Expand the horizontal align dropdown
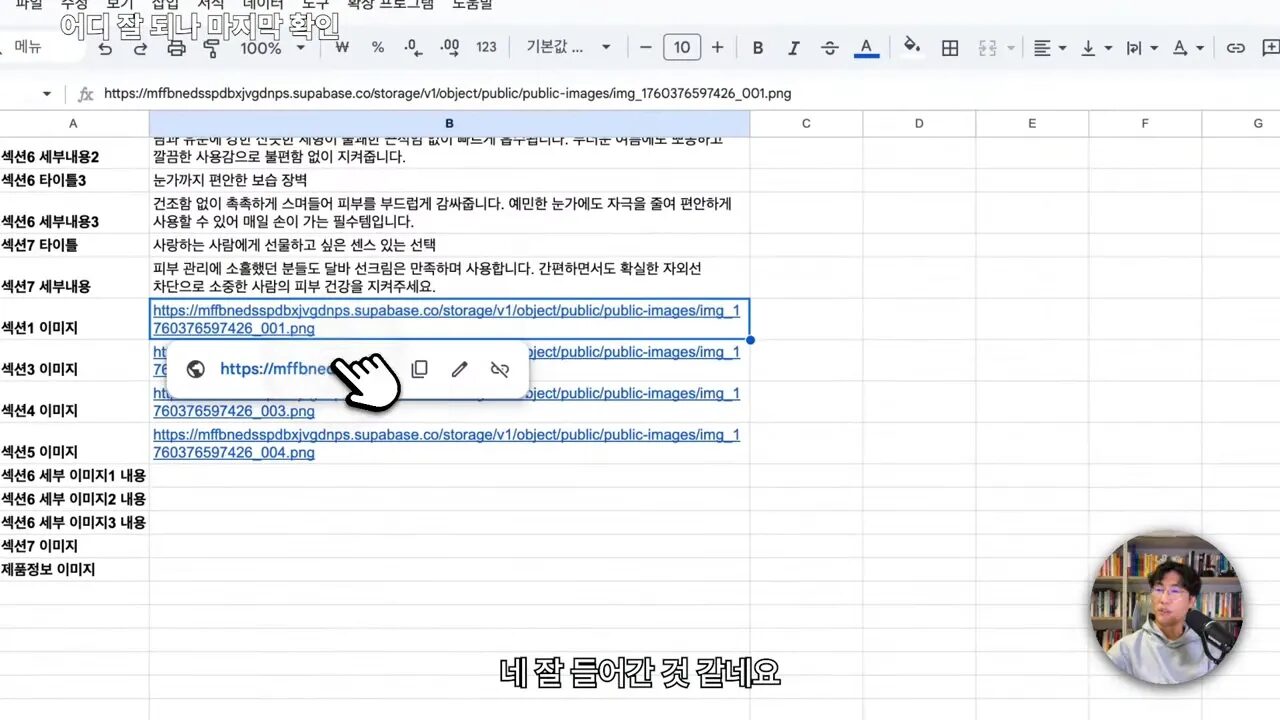 click(1049, 48)
